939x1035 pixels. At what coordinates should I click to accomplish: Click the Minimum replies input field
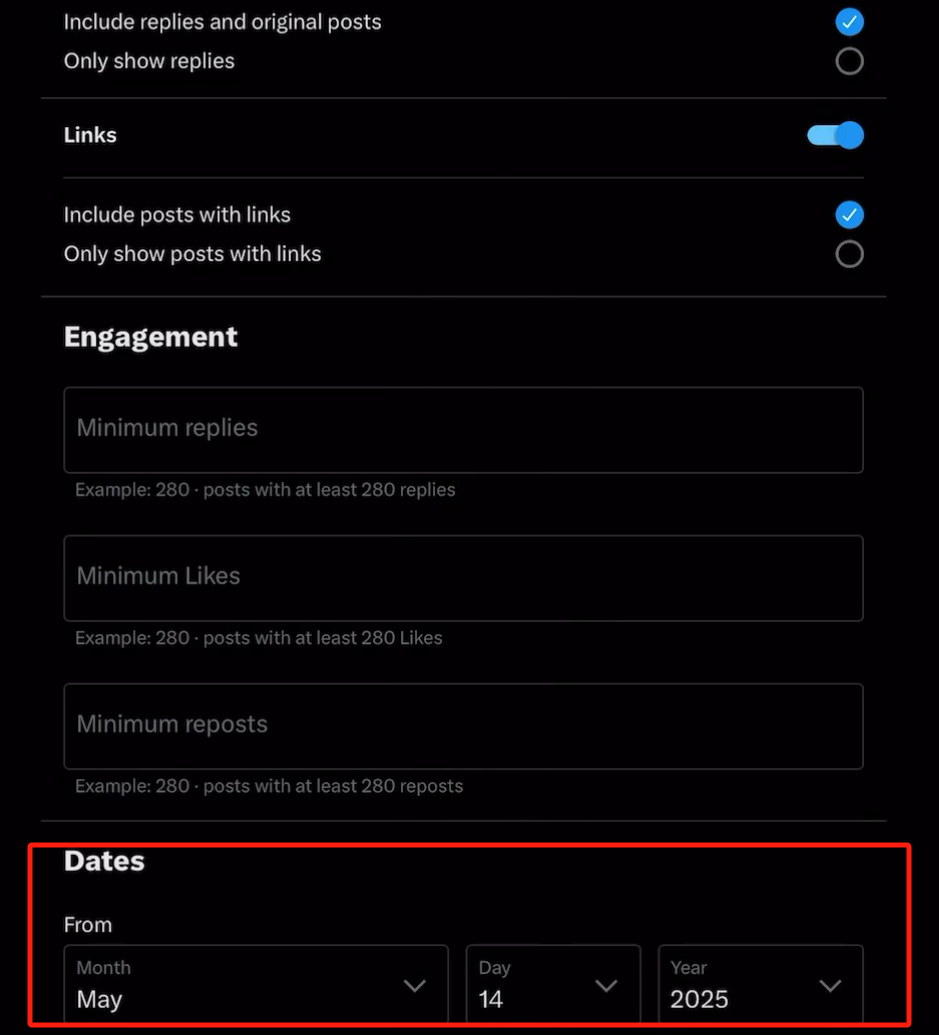[463, 429]
